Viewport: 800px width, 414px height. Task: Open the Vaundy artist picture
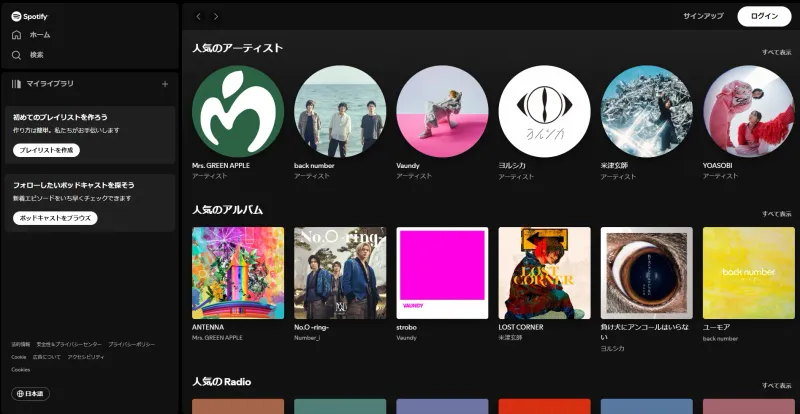coord(442,111)
